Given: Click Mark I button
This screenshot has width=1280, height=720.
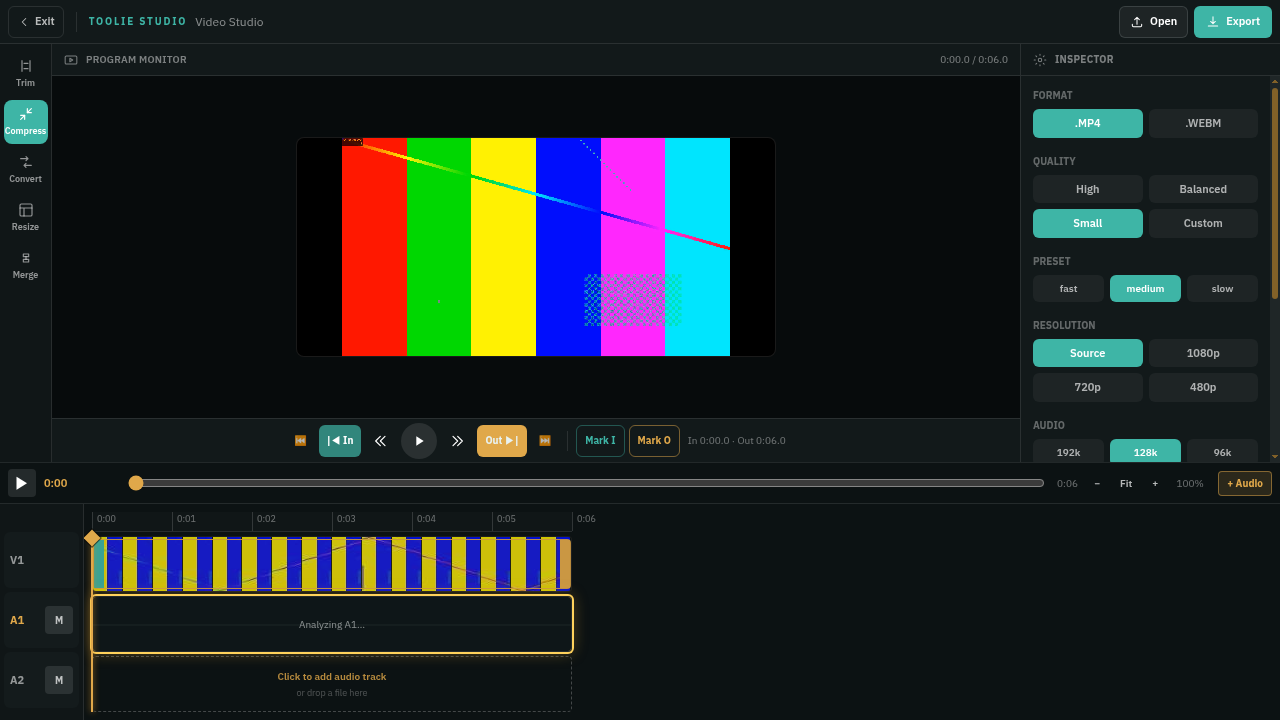Looking at the screenshot, I should 600,441.
